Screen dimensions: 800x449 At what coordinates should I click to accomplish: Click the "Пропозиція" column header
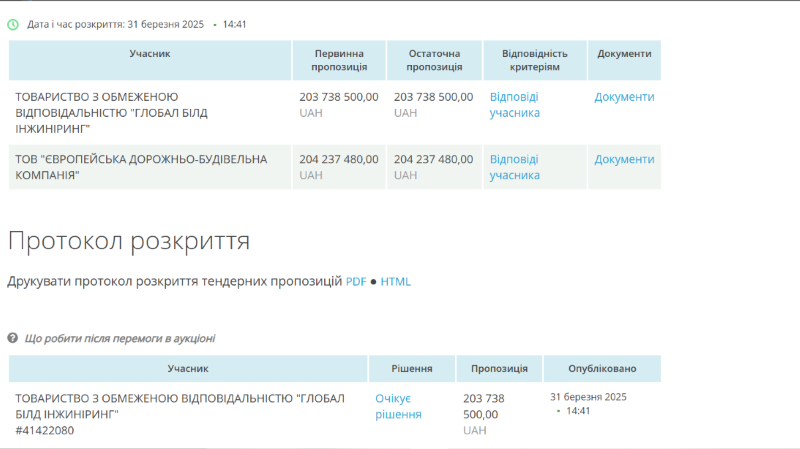point(499,368)
